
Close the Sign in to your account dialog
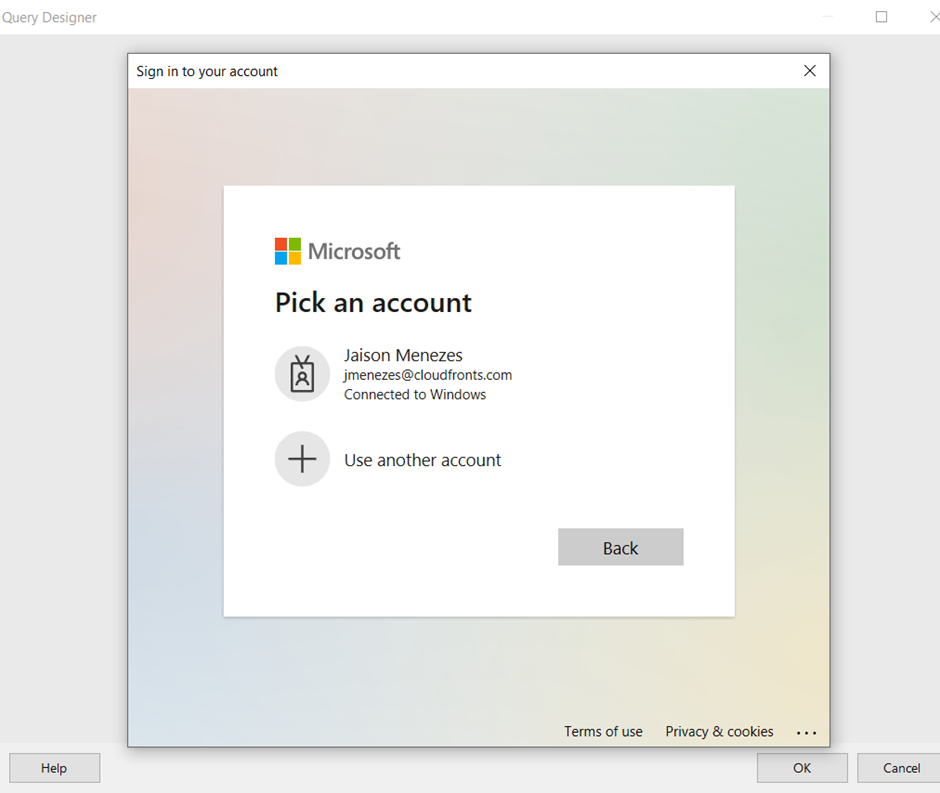pyautogui.click(x=809, y=71)
